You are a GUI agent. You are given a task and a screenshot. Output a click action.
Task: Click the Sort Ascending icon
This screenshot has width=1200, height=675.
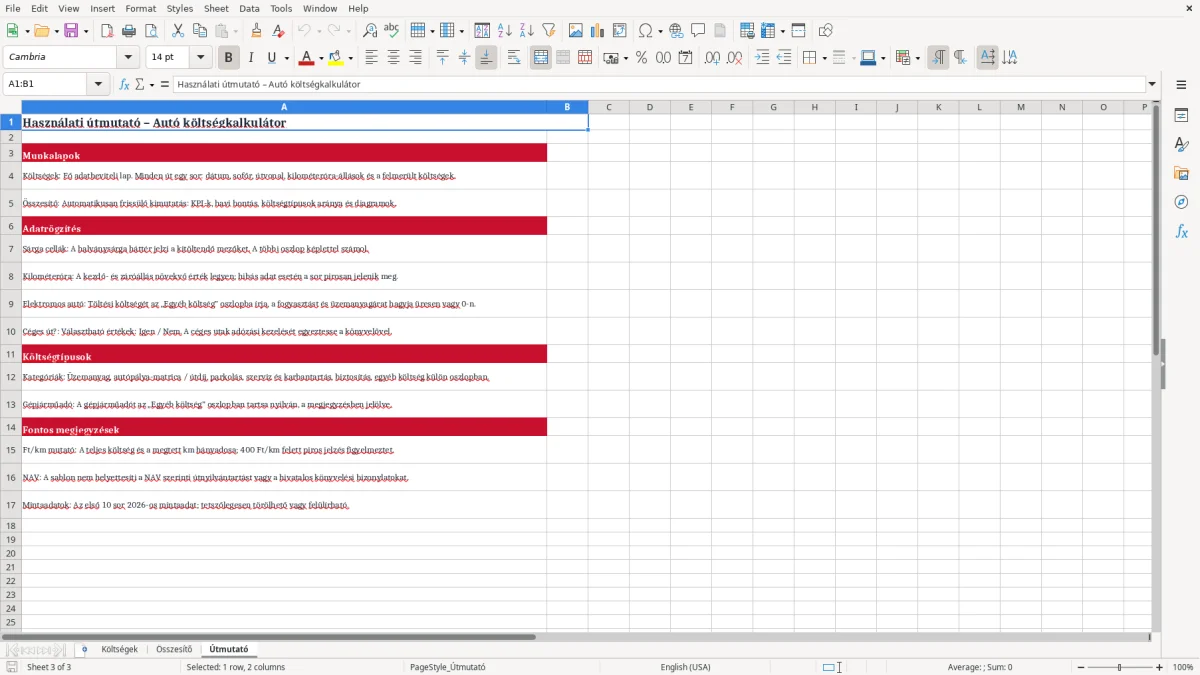(x=505, y=31)
